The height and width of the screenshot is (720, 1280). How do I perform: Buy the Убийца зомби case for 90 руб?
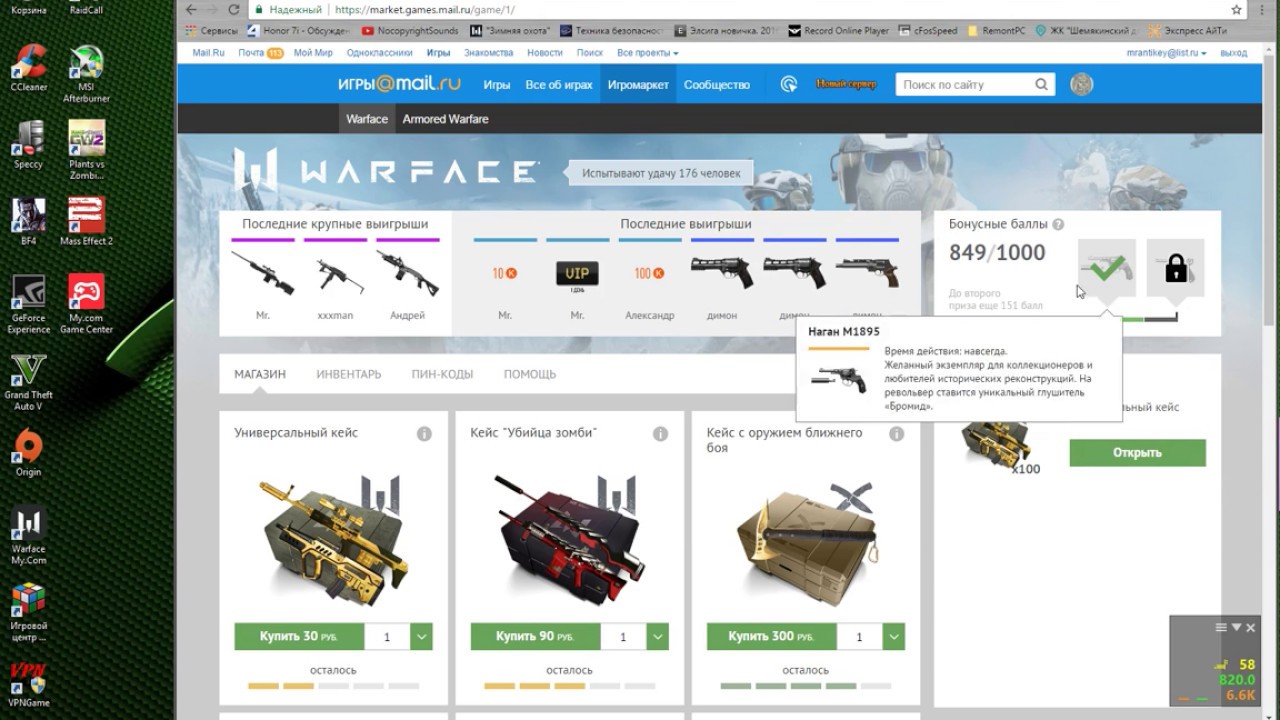[x=536, y=637]
